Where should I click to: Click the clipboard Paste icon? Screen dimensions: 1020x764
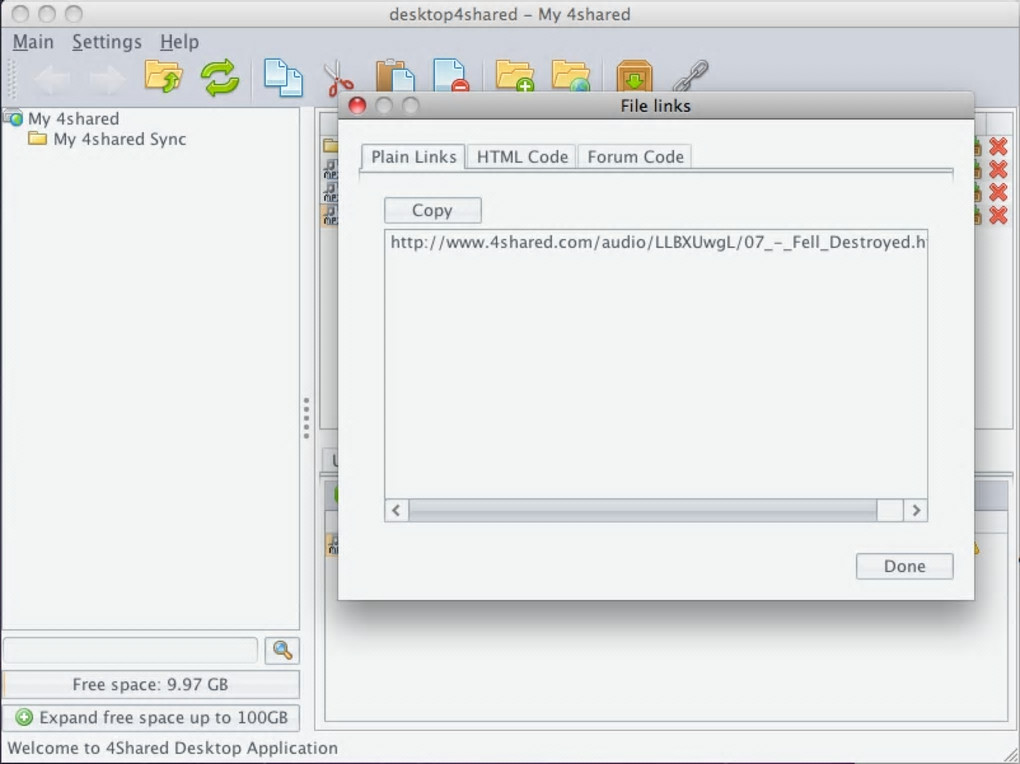click(x=395, y=75)
